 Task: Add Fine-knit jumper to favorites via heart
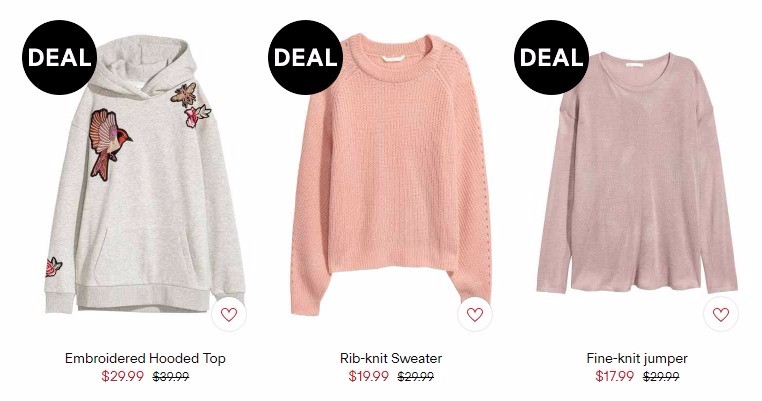[x=721, y=314]
